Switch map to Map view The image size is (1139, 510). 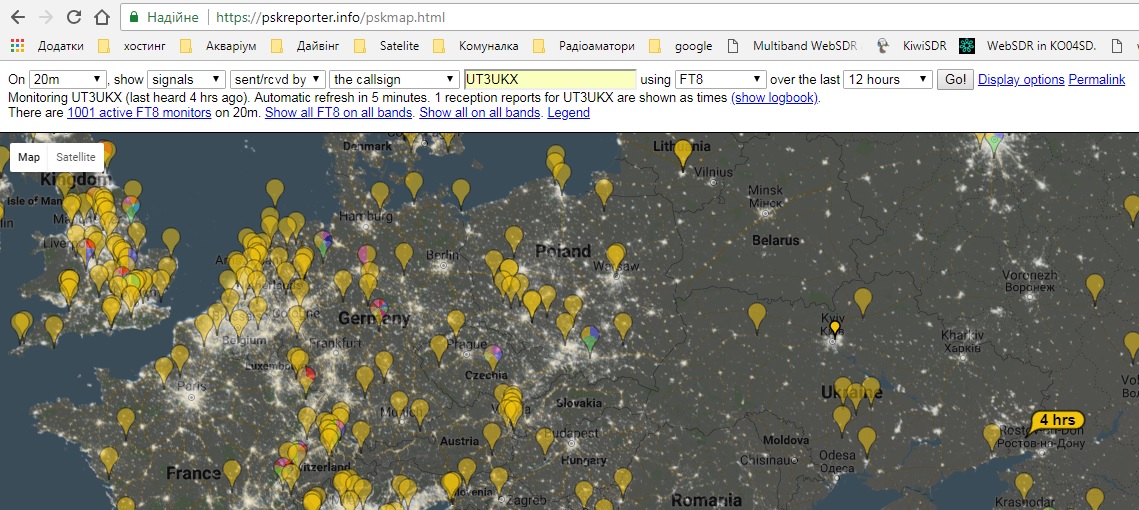coord(29,157)
